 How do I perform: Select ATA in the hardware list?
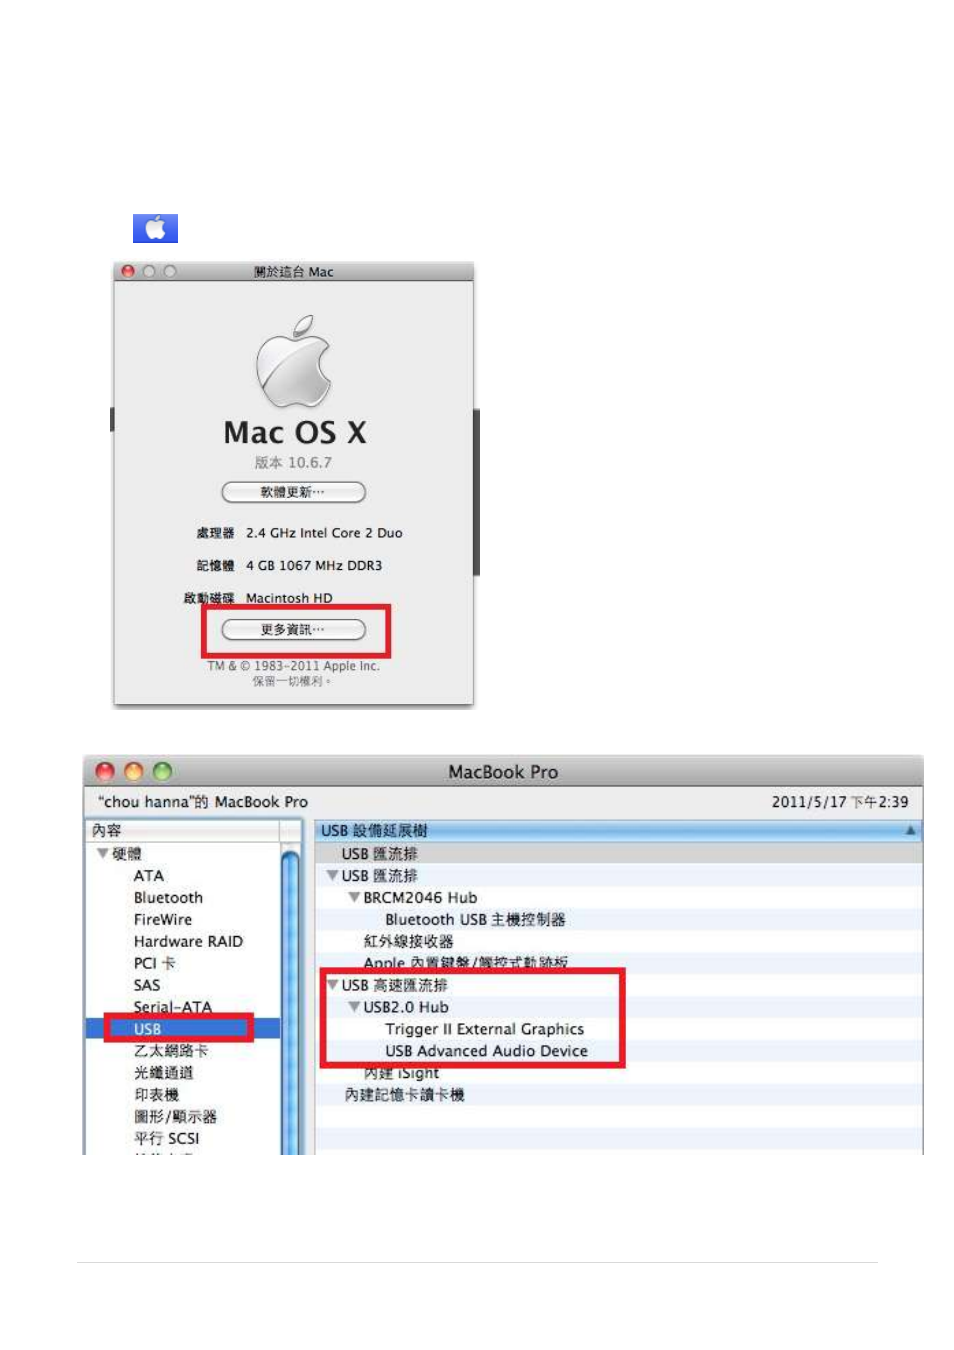click(149, 875)
